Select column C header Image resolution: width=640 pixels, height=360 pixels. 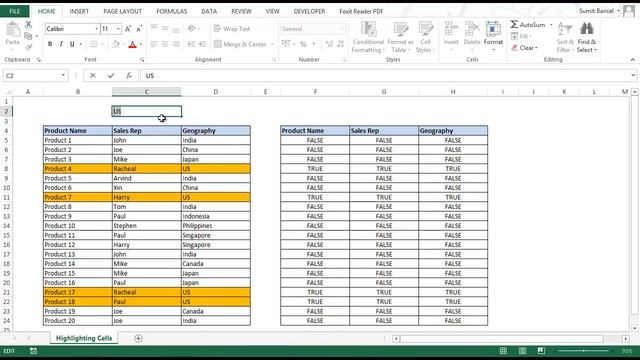tap(147, 92)
